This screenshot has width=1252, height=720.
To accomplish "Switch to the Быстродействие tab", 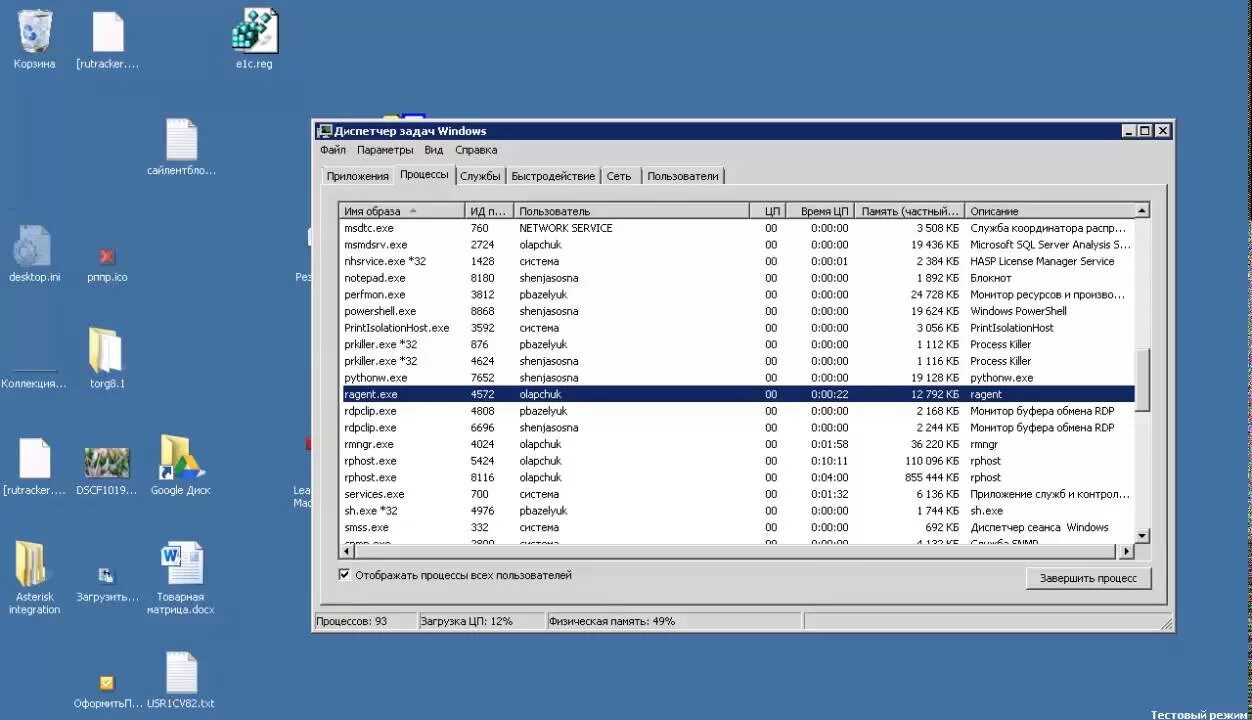I will [x=553, y=176].
